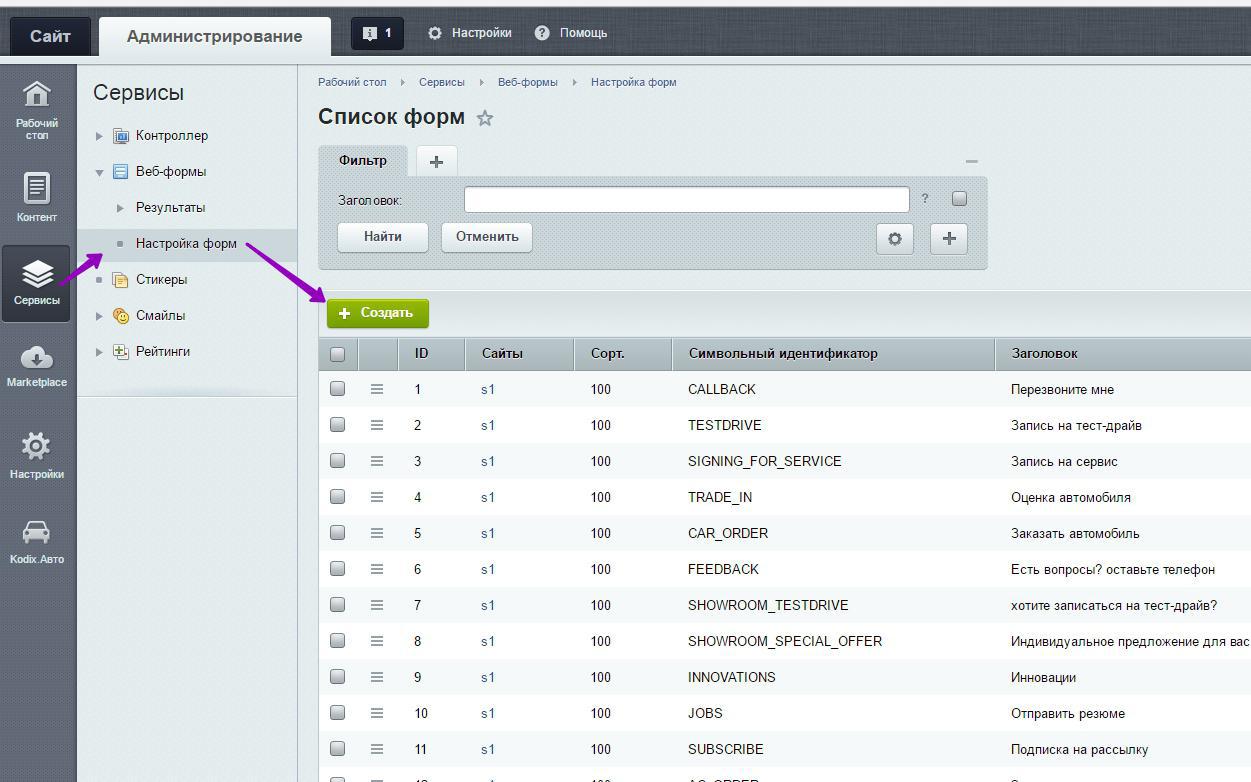Check the TRADE_IN row checkbox
Viewport: 1251px width, 782px height.
pyautogui.click(x=338, y=497)
